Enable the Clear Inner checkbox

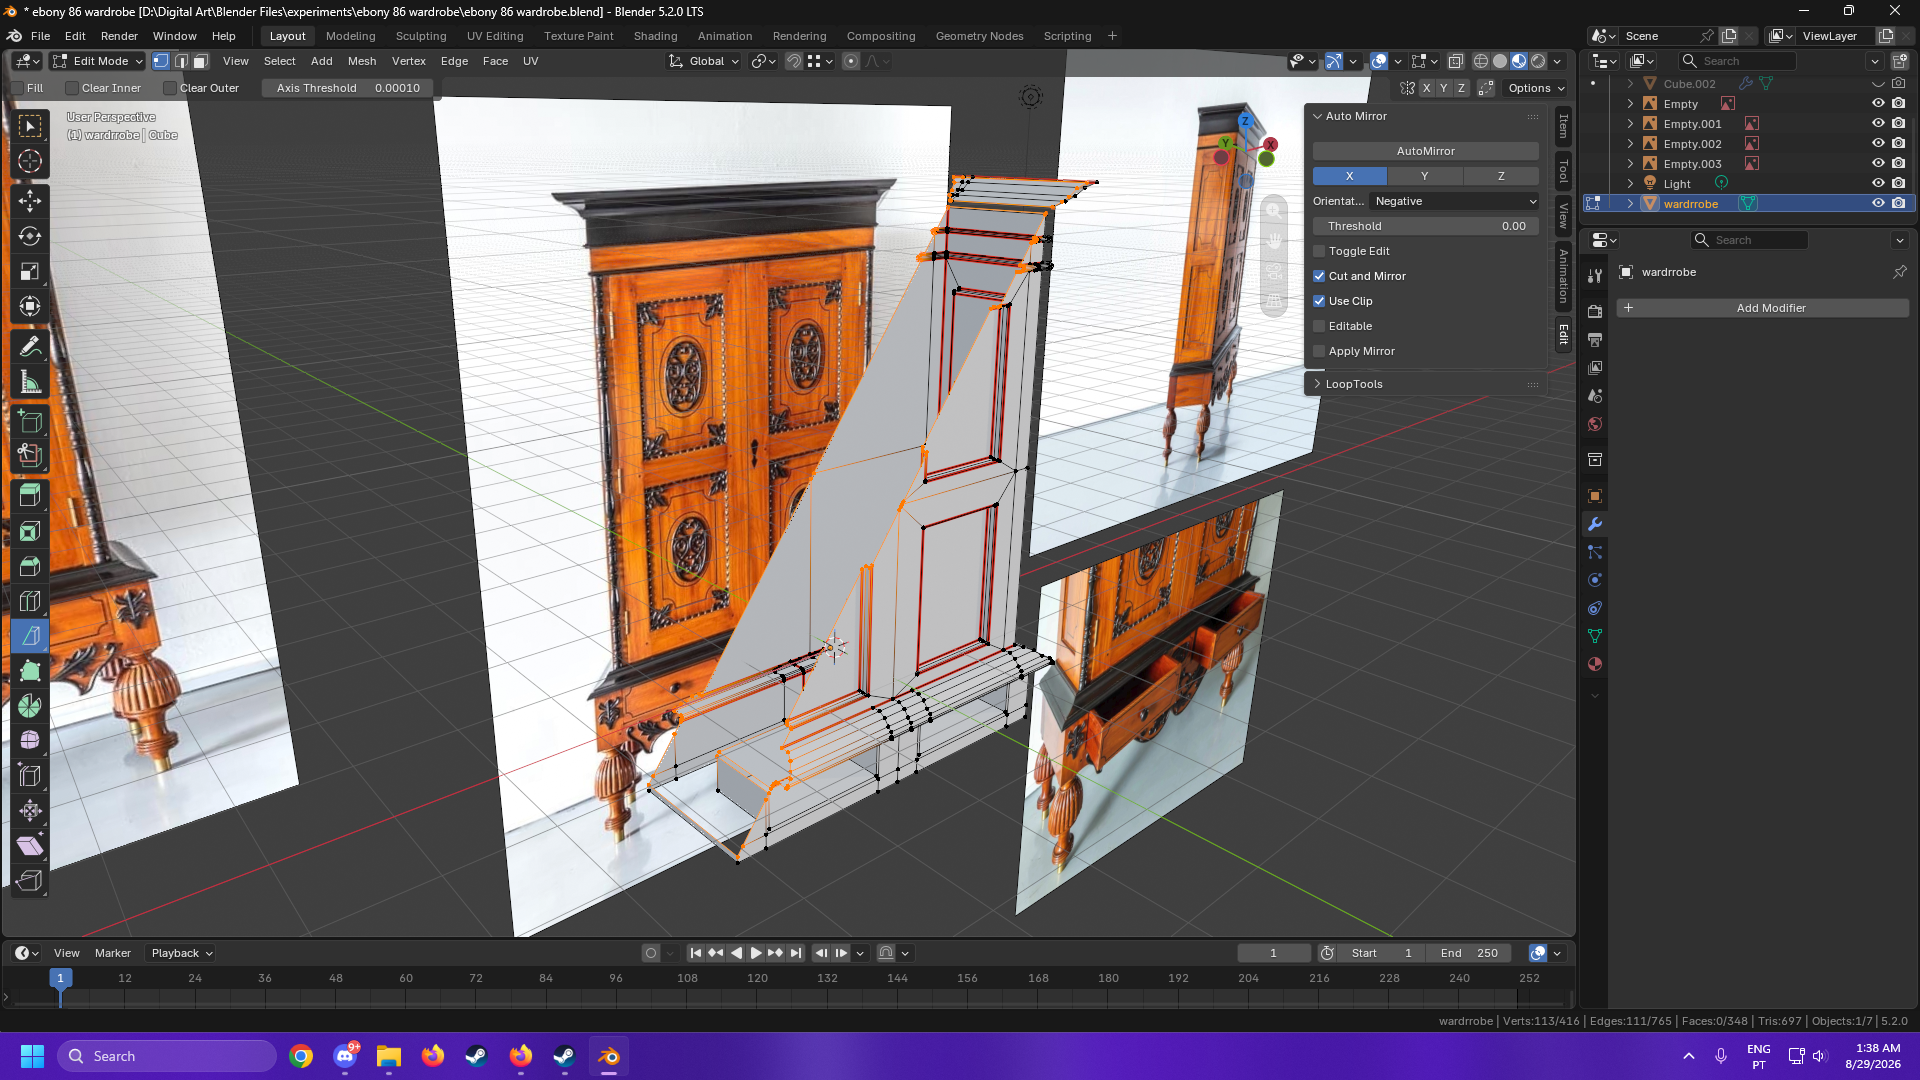[72, 88]
